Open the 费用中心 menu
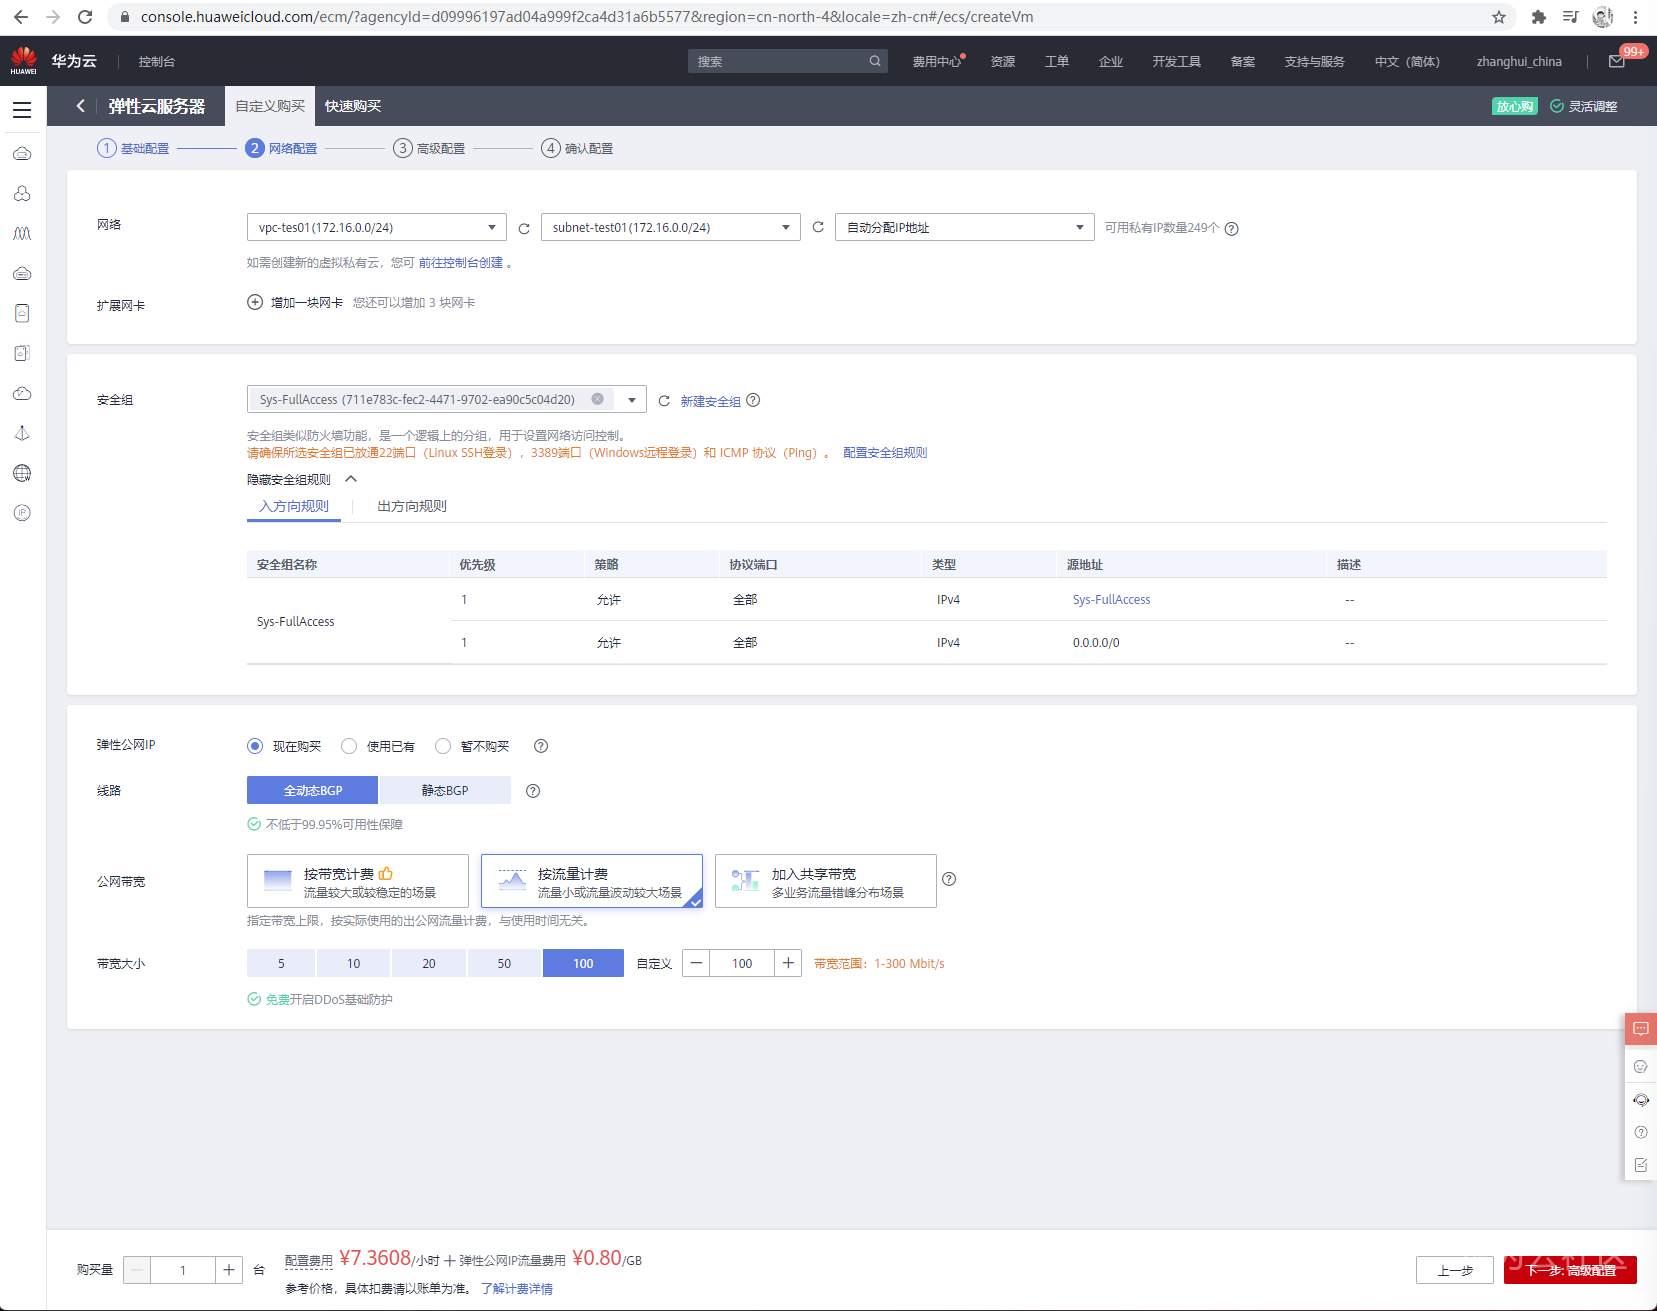The height and width of the screenshot is (1311, 1657). (x=937, y=62)
